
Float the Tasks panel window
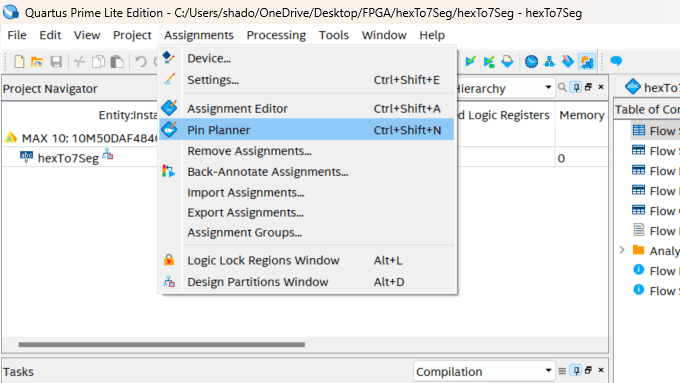pyautogui.click(x=588, y=370)
